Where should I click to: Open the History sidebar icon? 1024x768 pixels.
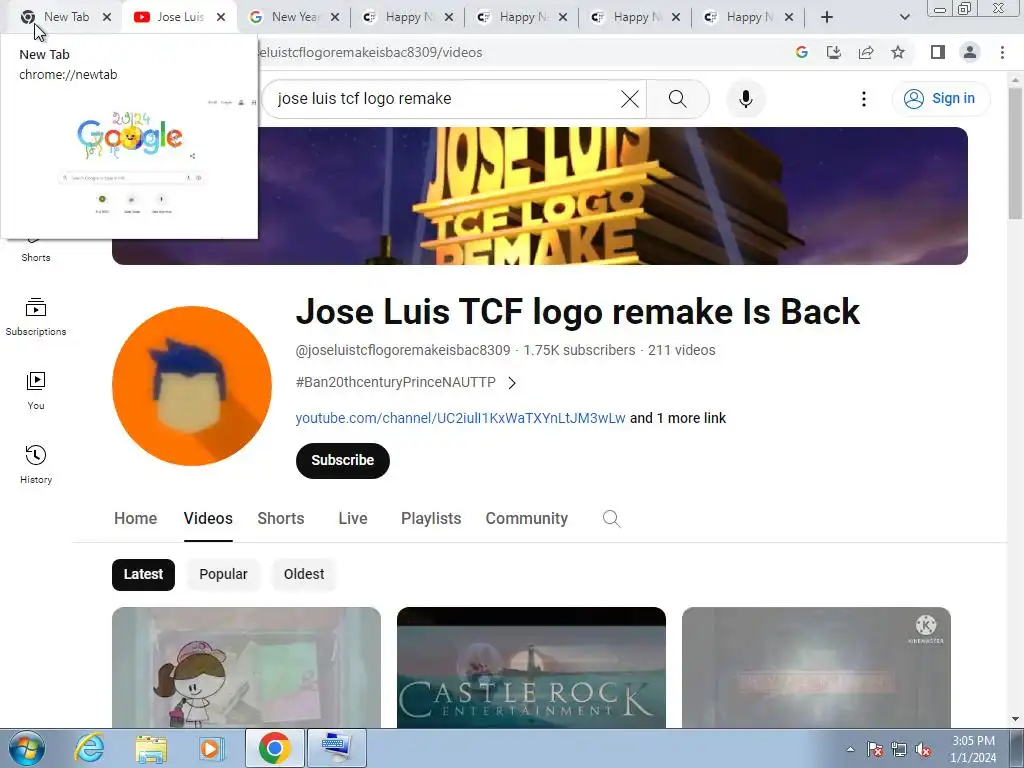point(36,464)
